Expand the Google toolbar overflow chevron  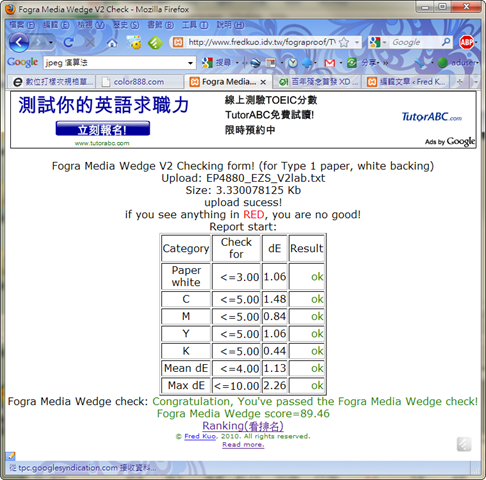pyautogui.click(x=386, y=63)
